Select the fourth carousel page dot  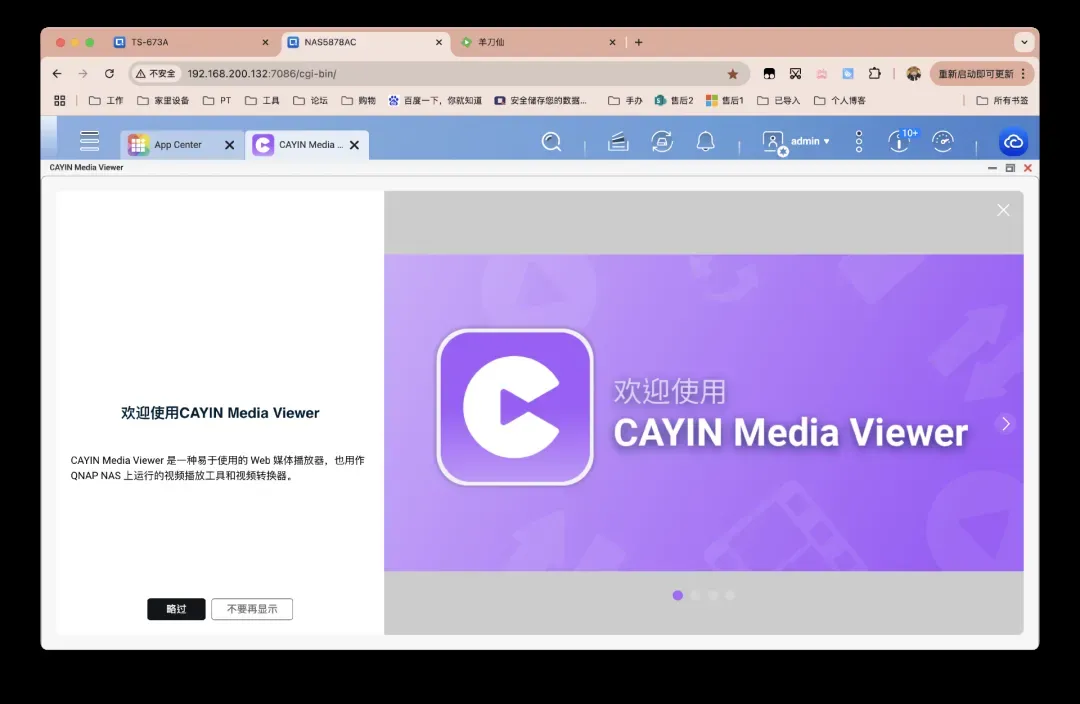(x=730, y=595)
